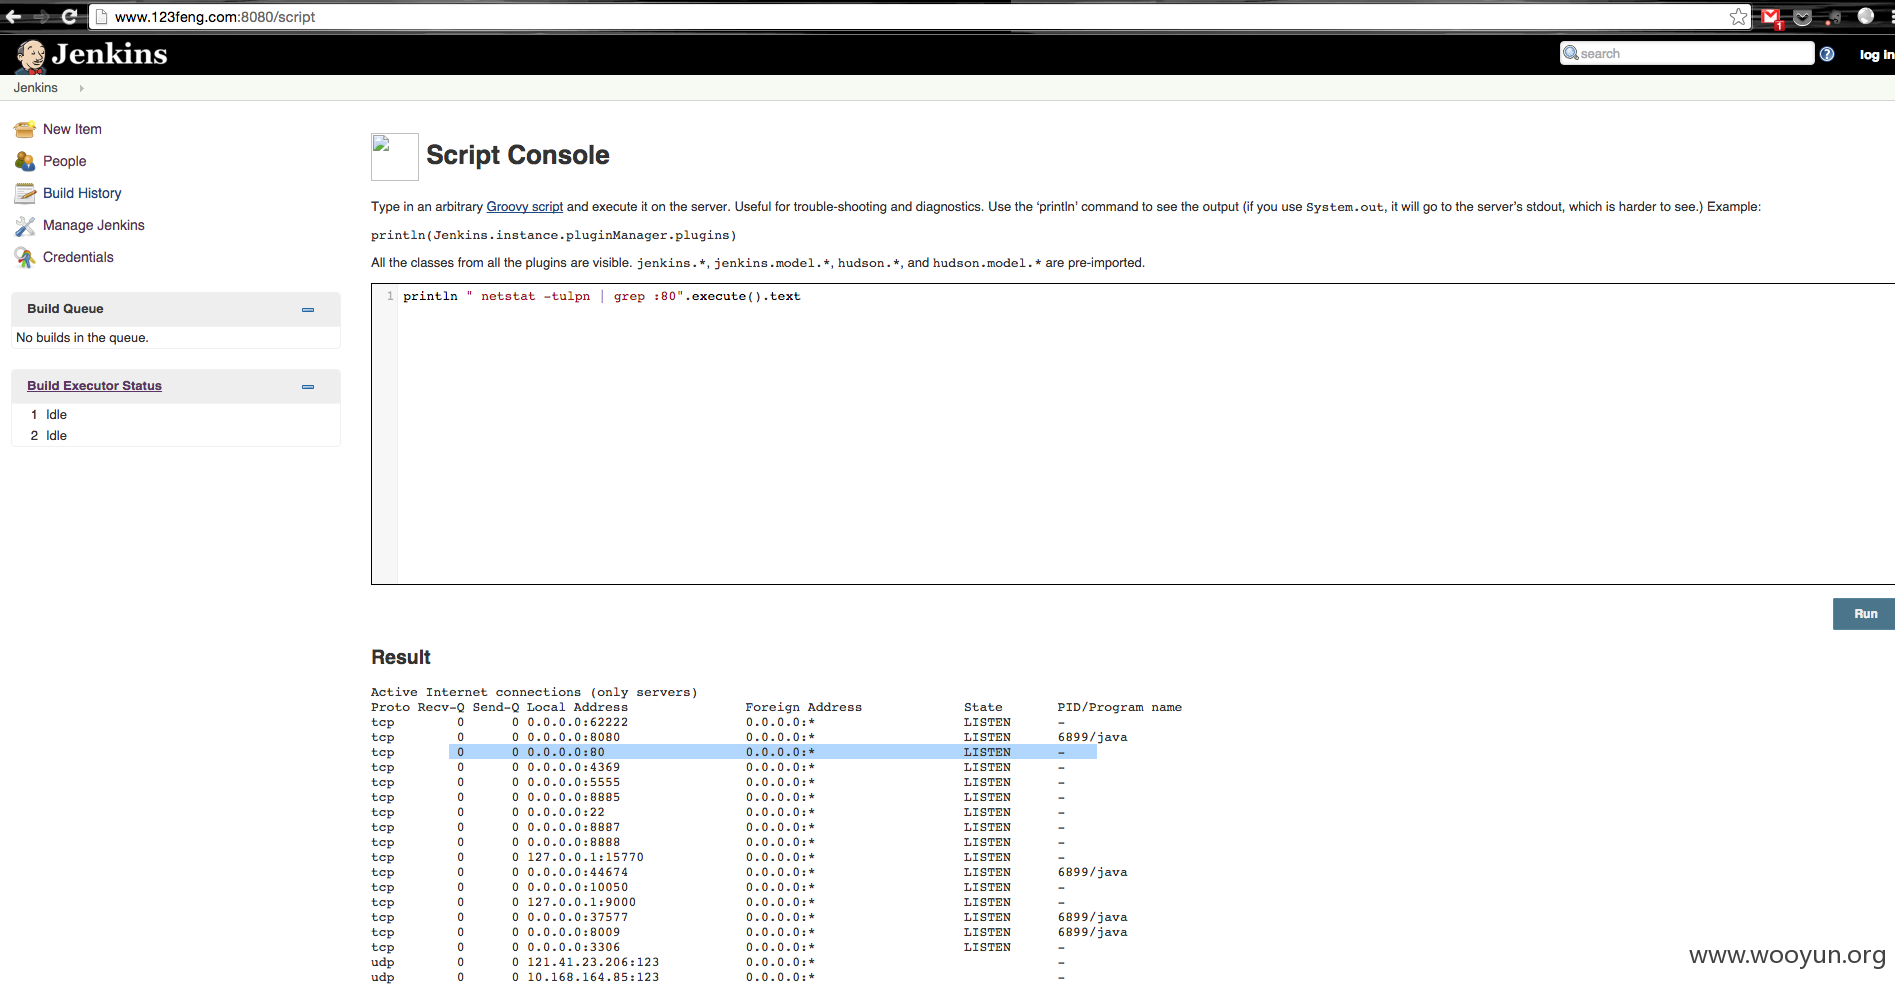
Task: Click the Credentials icon
Action: (25, 257)
